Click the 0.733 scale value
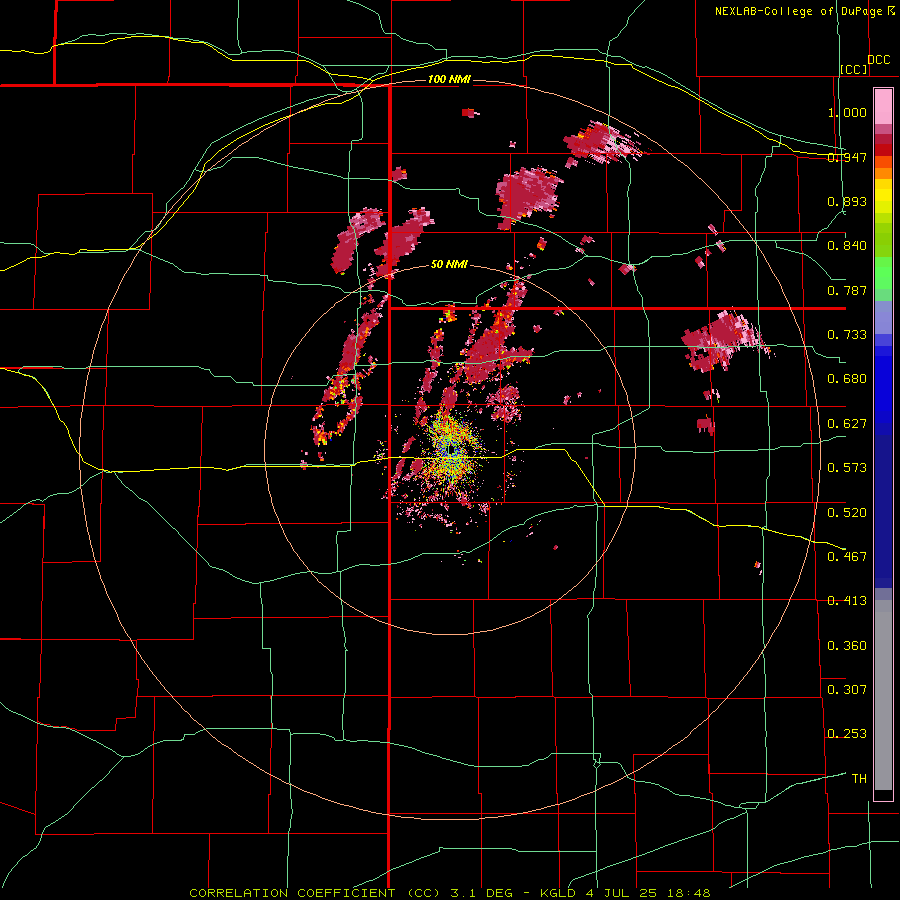 (x=847, y=335)
